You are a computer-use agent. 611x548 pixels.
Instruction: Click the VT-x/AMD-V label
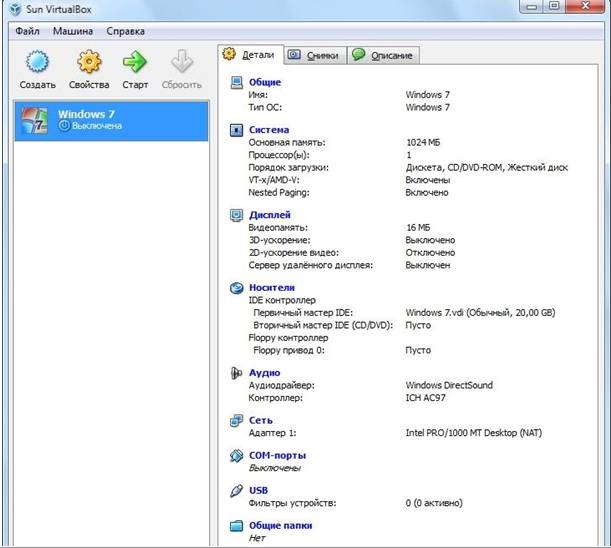[x=274, y=180]
